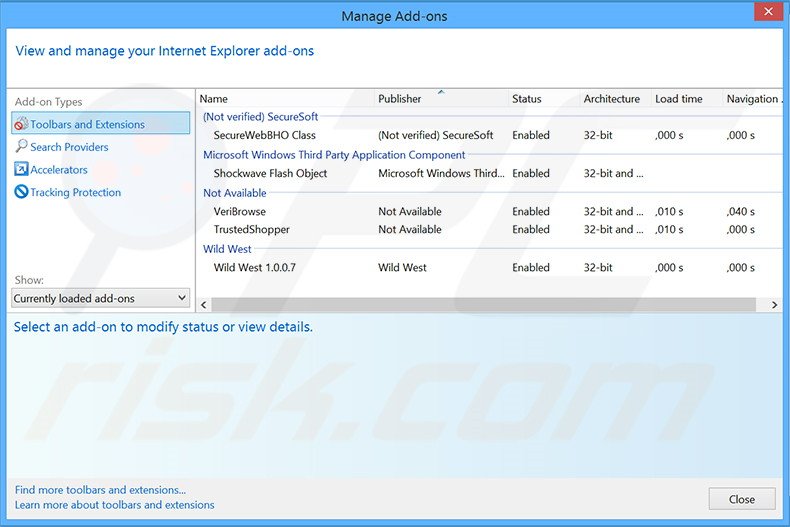Click the Wild West group header
Viewport: 790px width, 527px height.
click(227, 249)
